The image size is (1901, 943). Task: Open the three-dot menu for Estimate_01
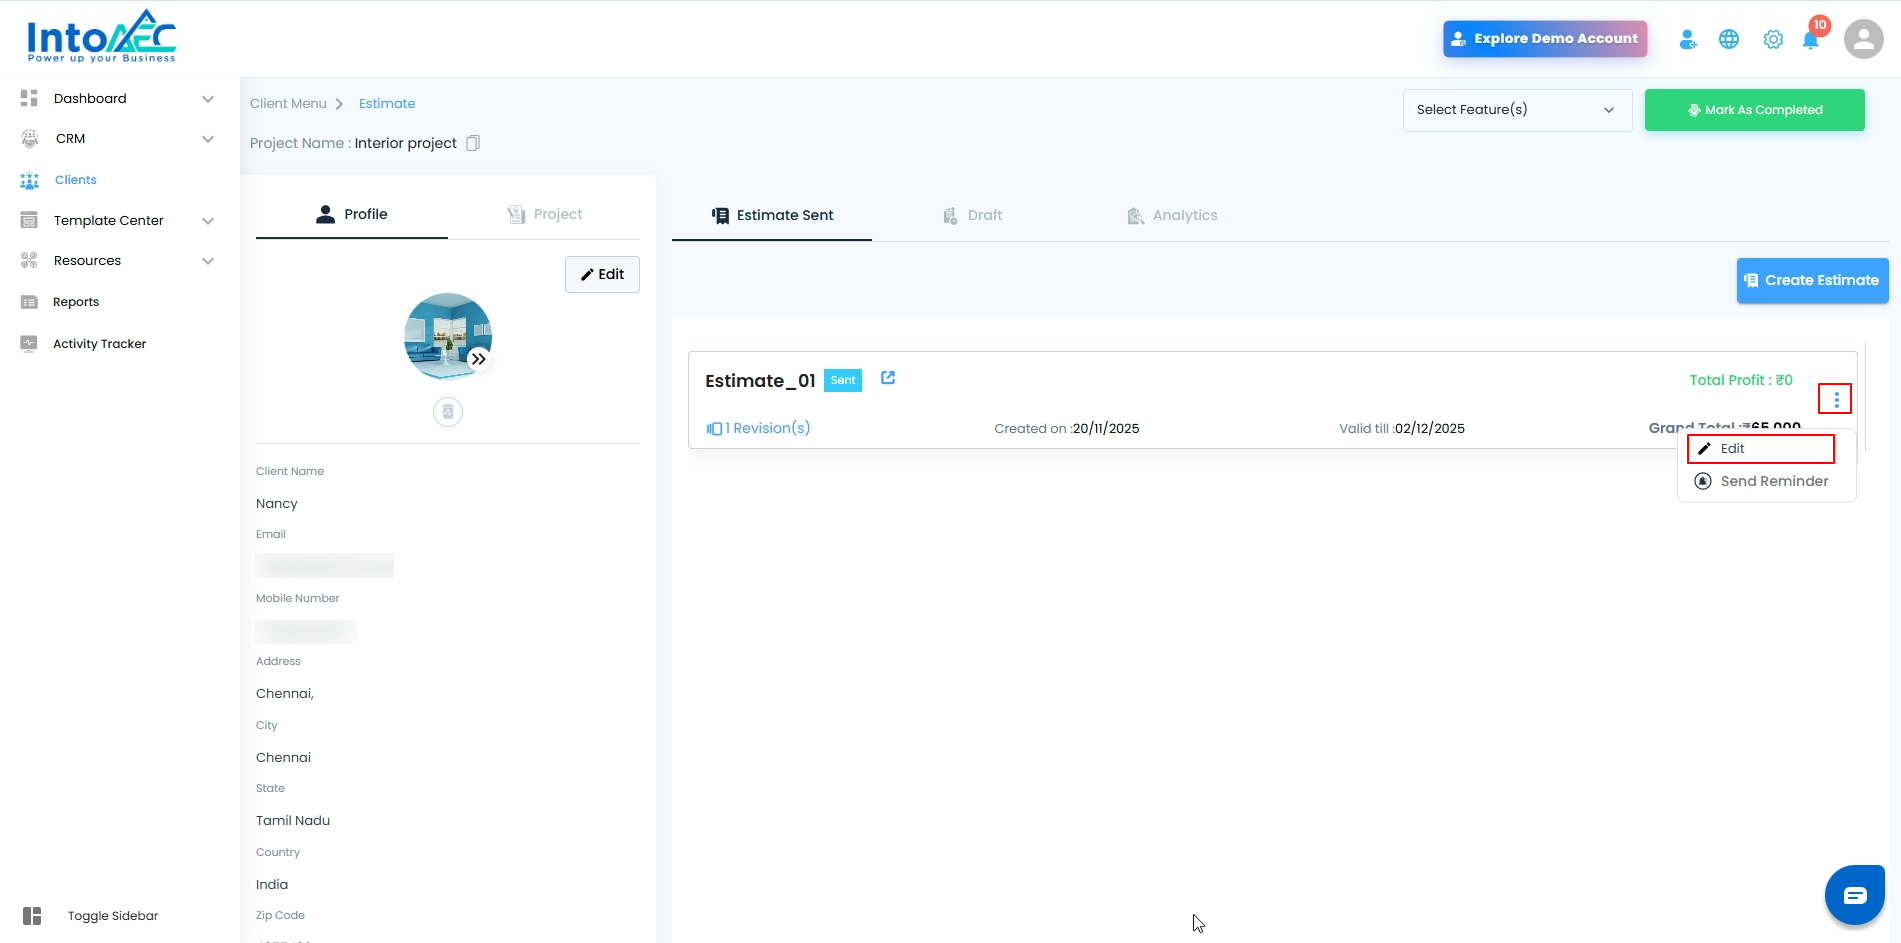pos(1836,399)
